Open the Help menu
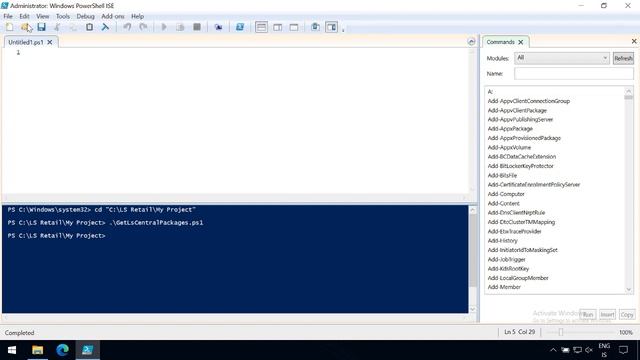 pyautogui.click(x=138, y=16)
